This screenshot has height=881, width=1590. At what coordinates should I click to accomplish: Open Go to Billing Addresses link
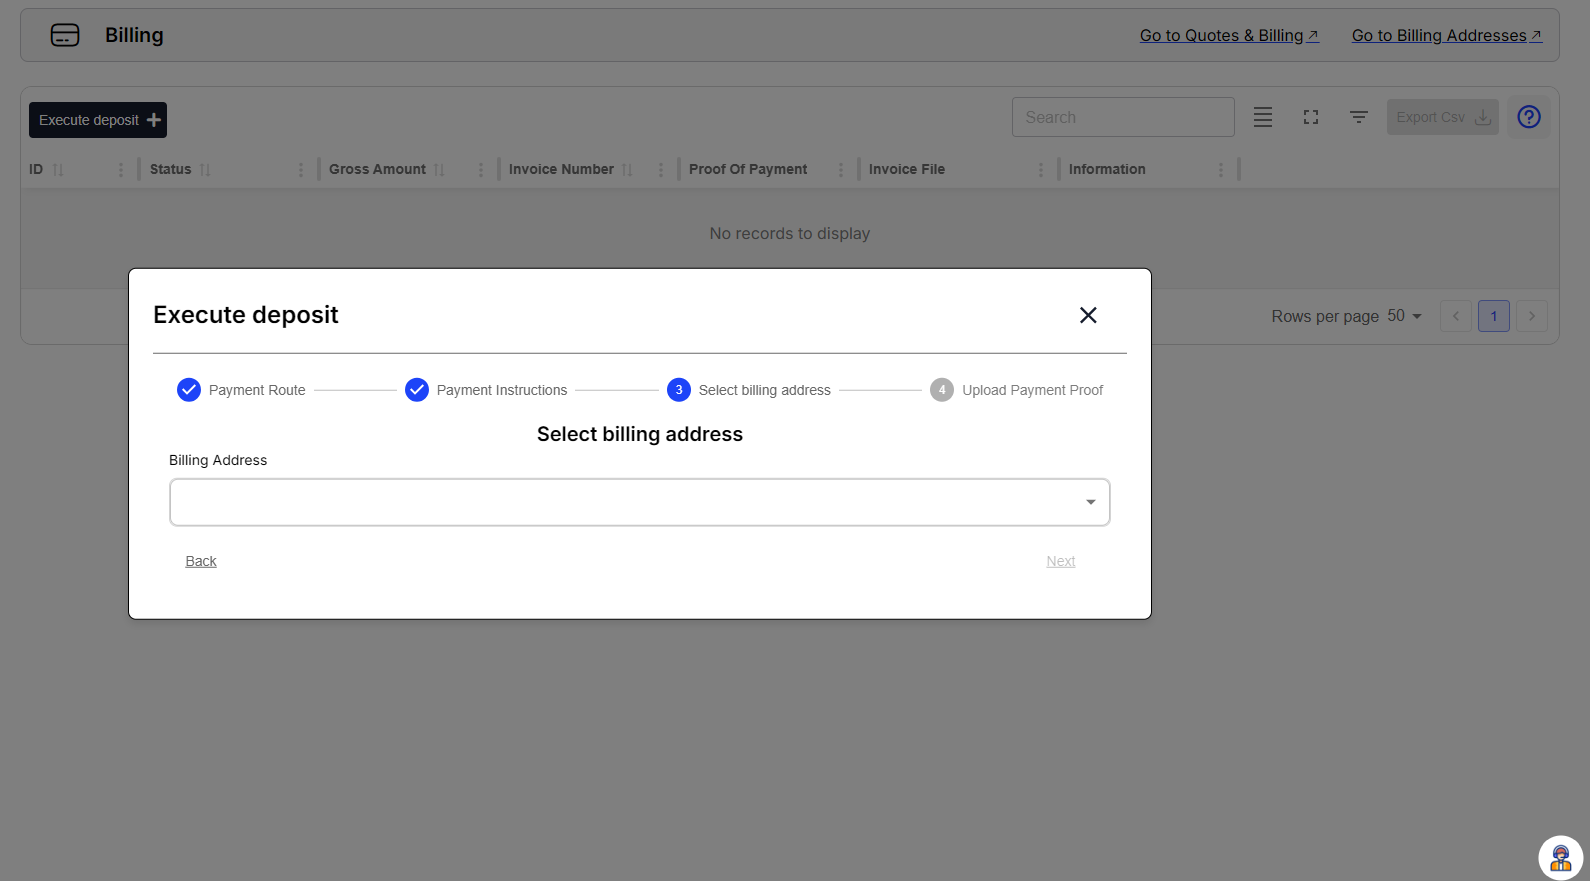coord(1446,35)
